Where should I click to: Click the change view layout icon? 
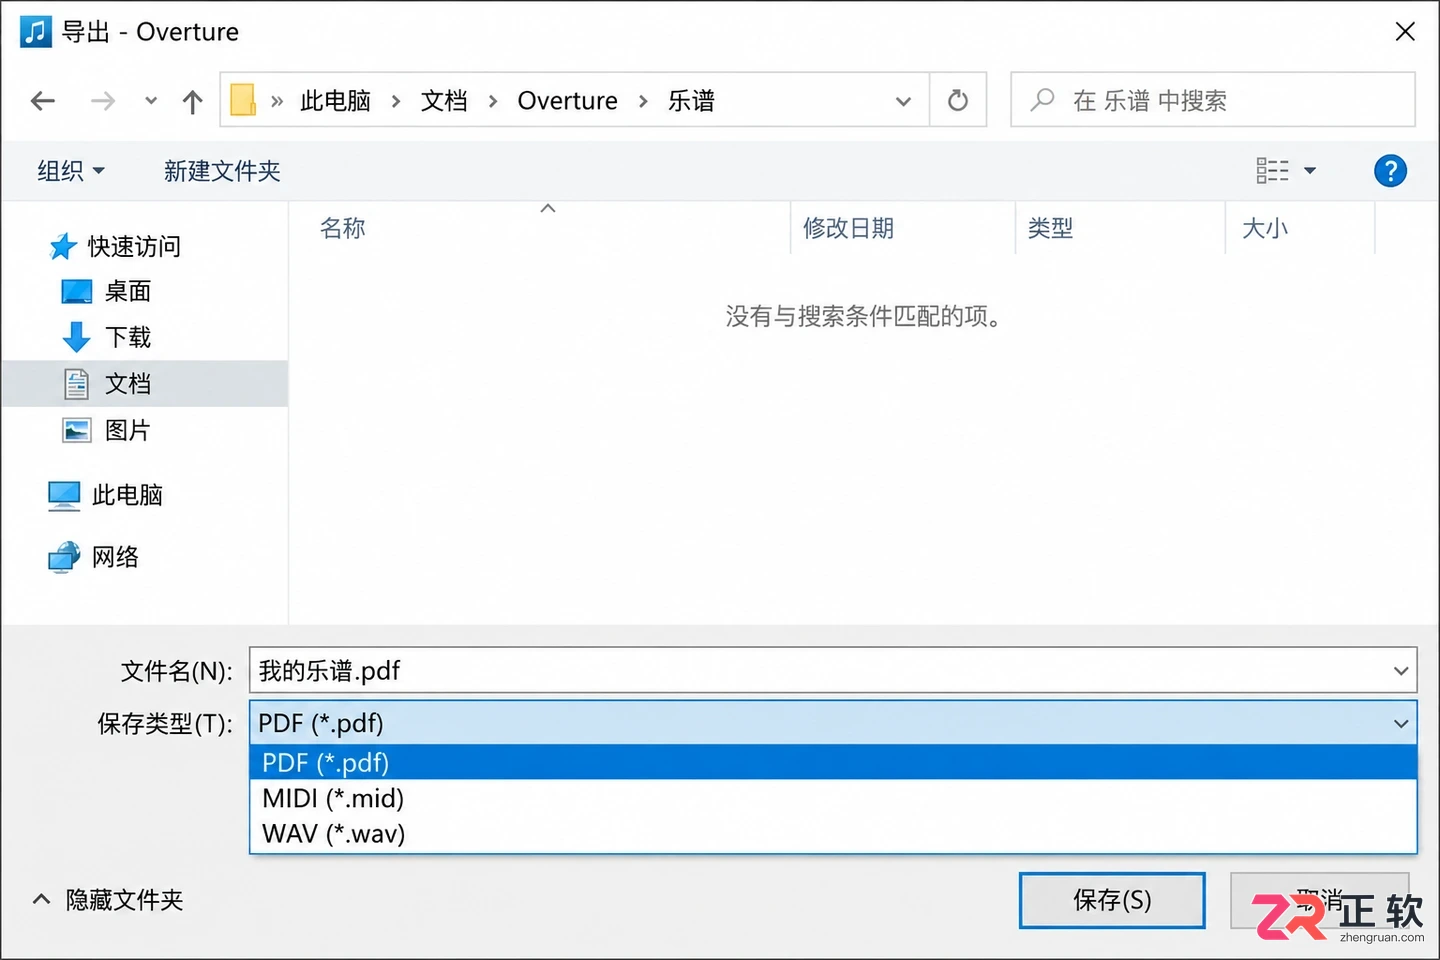coord(1272,171)
